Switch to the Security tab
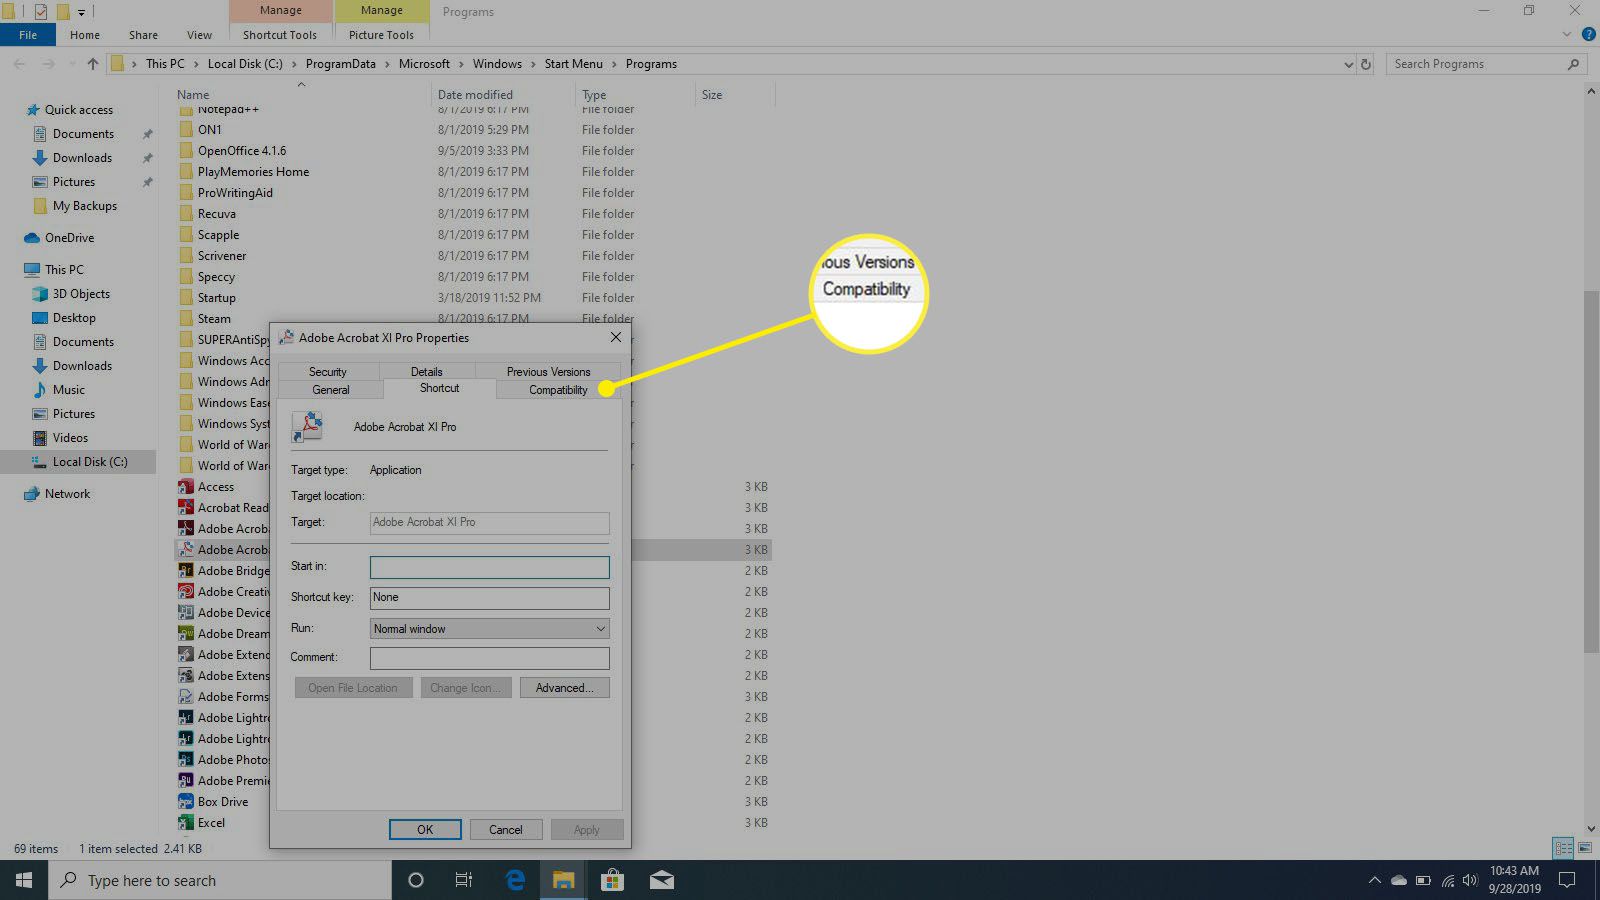Screen dimensions: 1600x900 click(327, 371)
